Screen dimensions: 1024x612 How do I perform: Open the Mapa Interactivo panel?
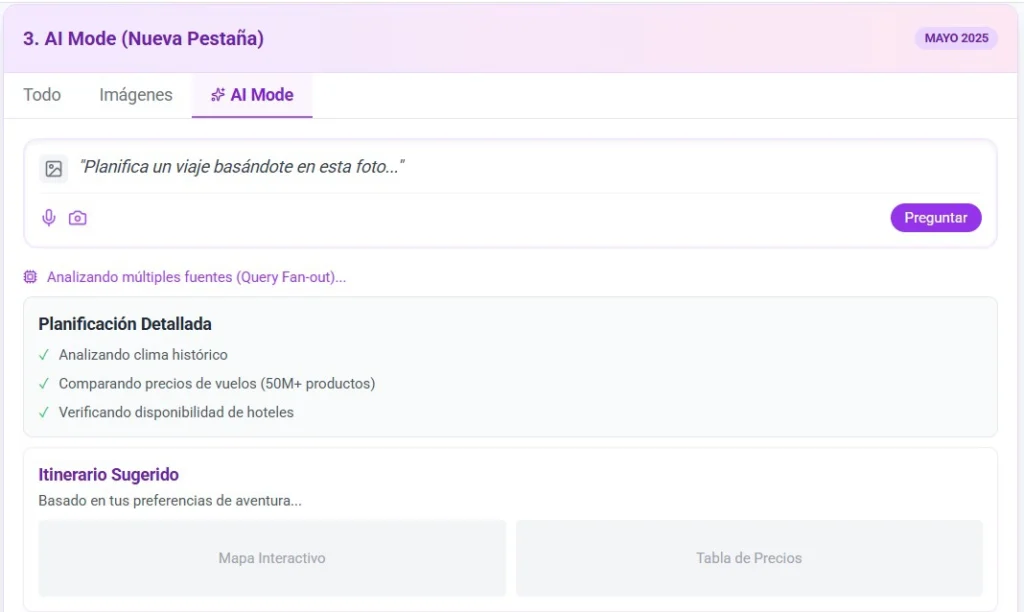click(272, 558)
